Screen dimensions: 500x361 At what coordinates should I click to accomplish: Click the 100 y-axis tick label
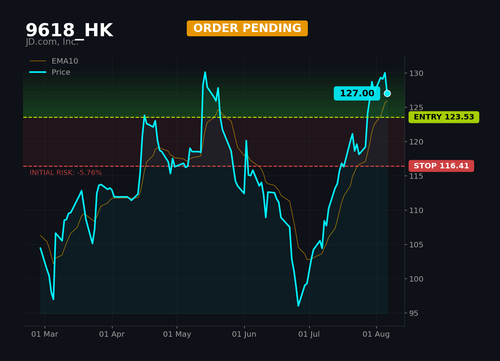click(416, 279)
